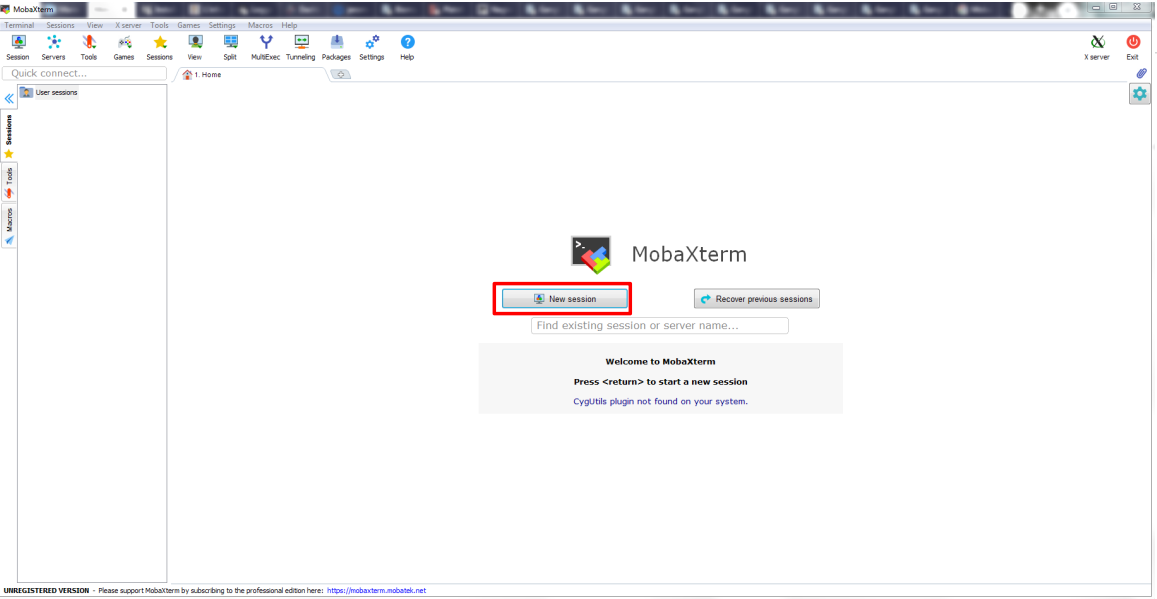Activate the MultiExec toolbar icon
Image resolution: width=1157 pixels, height=599 pixels.
266,48
